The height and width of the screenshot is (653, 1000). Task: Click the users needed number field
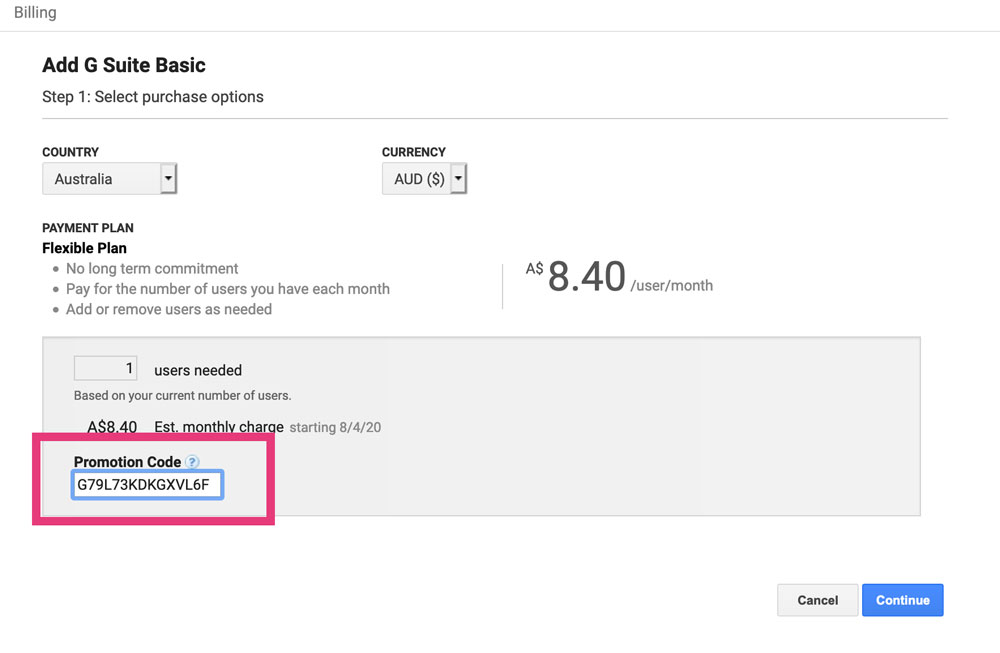[x=106, y=369]
